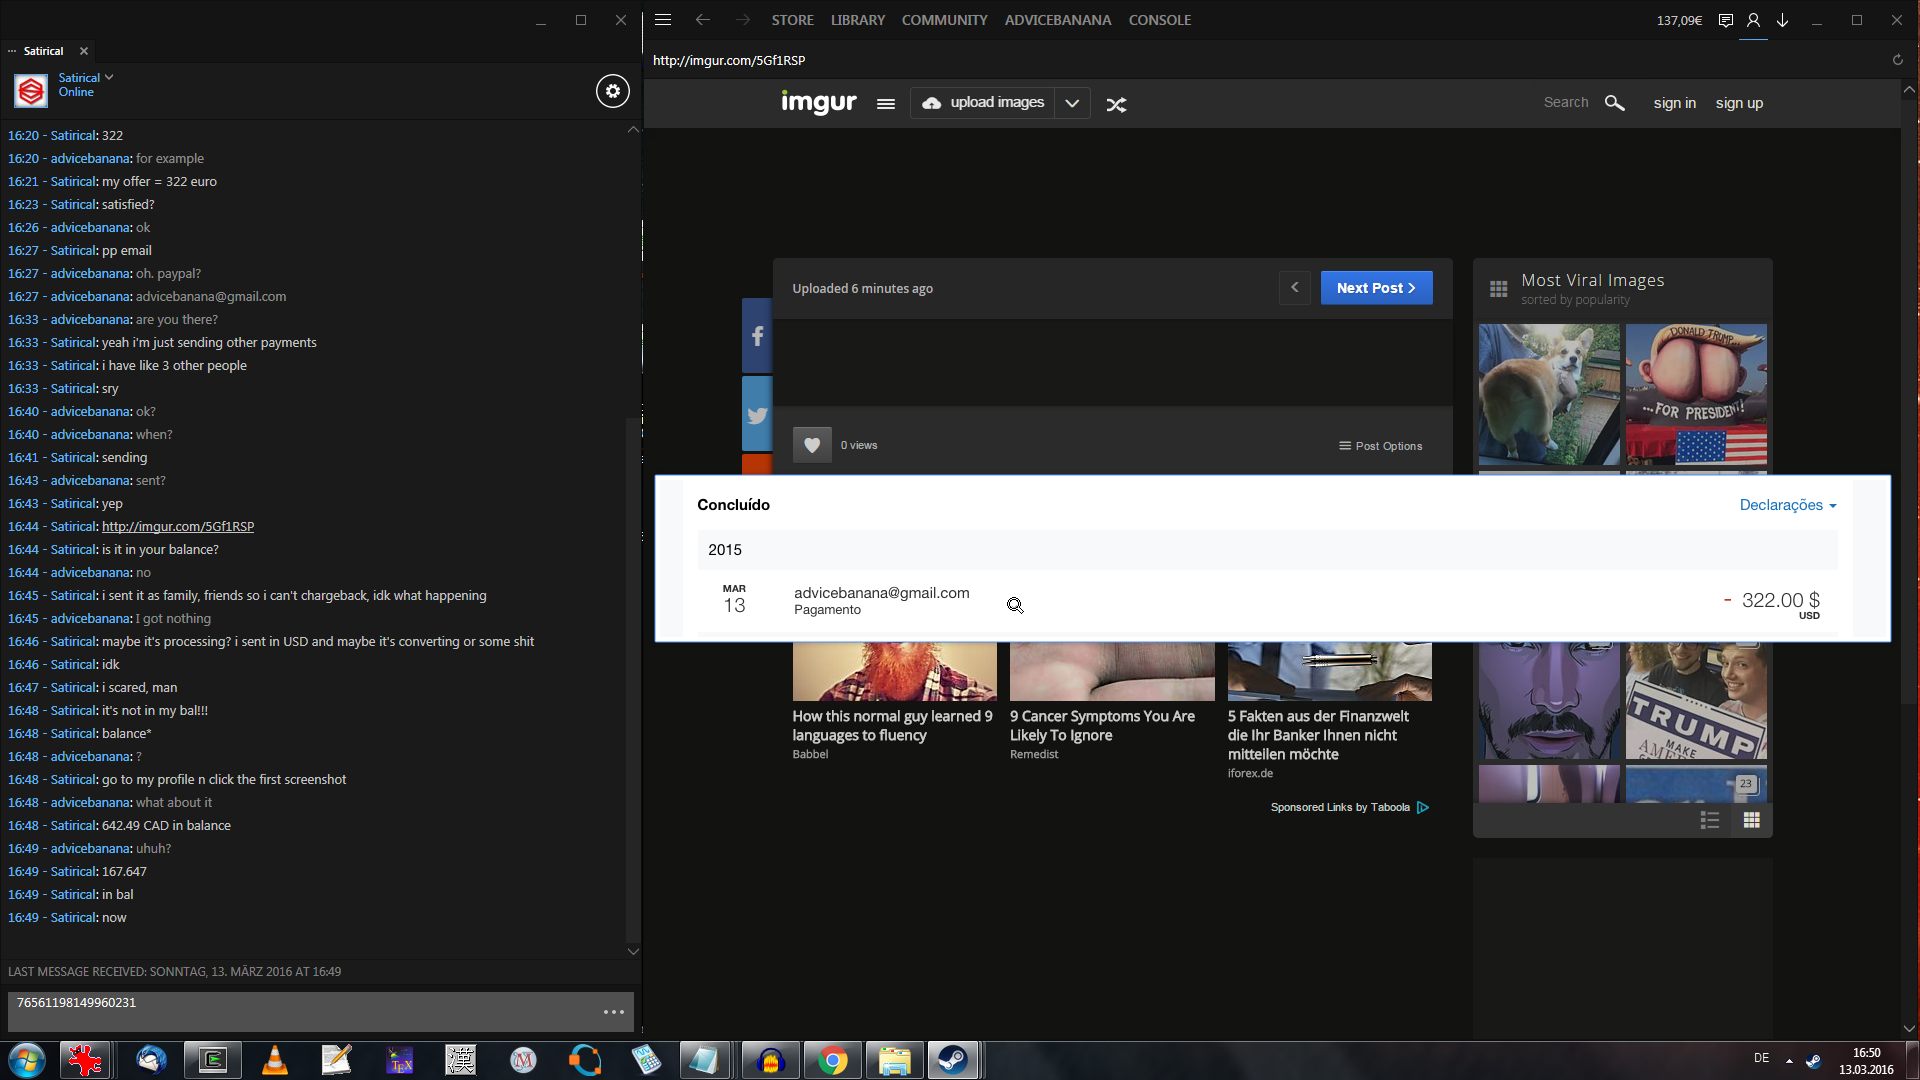Open the COMMUNITY menu

(944, 20)
